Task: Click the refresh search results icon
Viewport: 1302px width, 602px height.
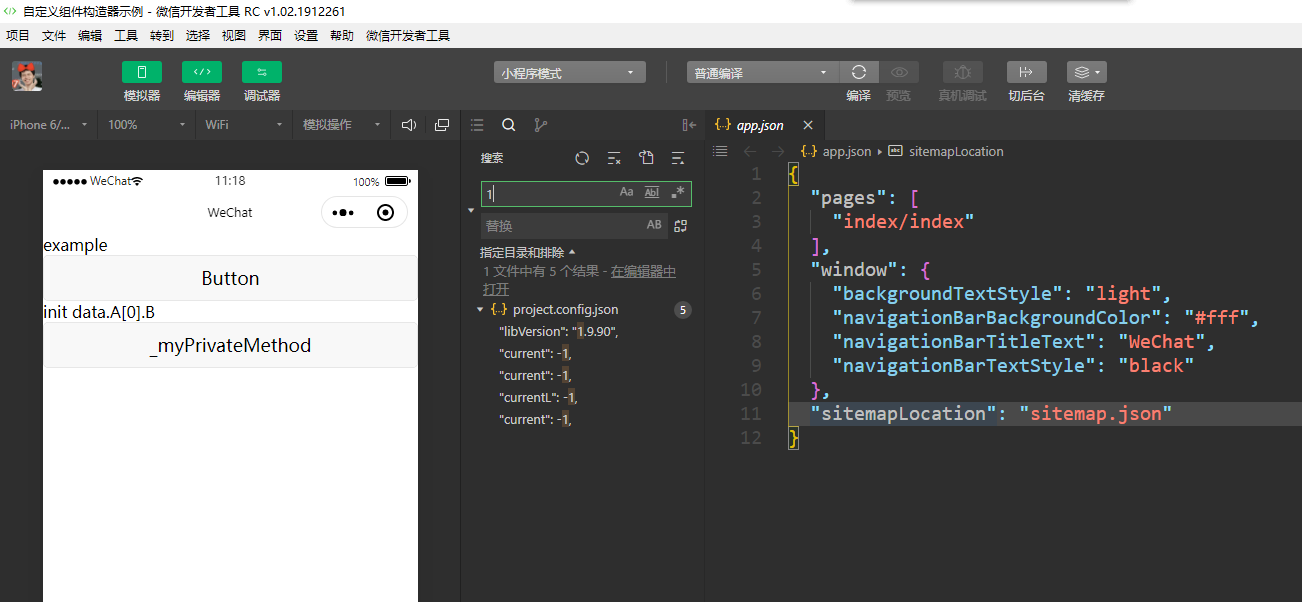Action: pyautogui.click(x=582, y=158)
